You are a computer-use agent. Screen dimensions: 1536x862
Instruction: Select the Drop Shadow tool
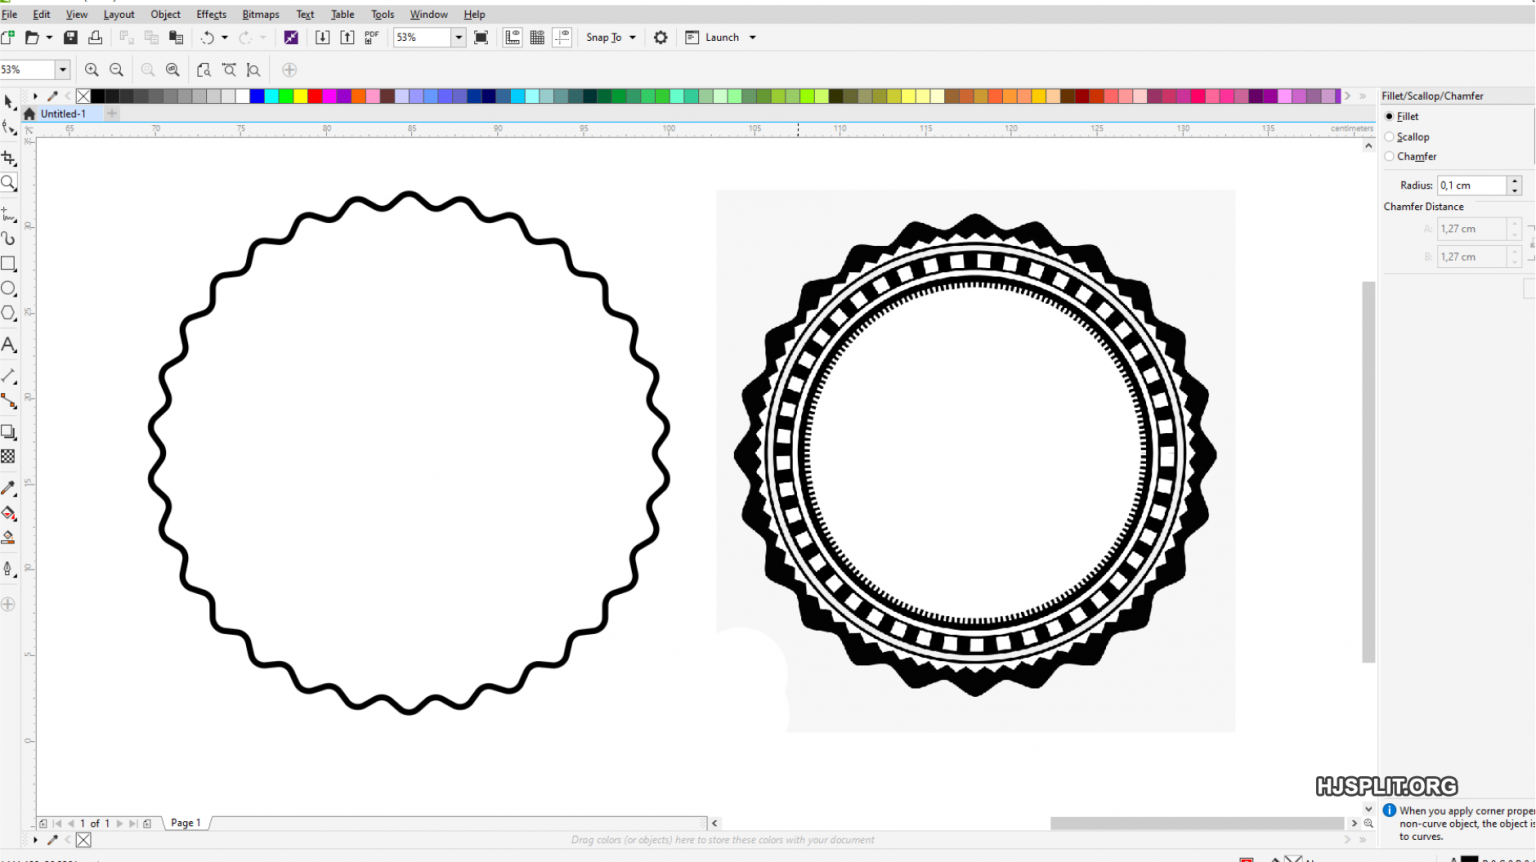[9, 432]
